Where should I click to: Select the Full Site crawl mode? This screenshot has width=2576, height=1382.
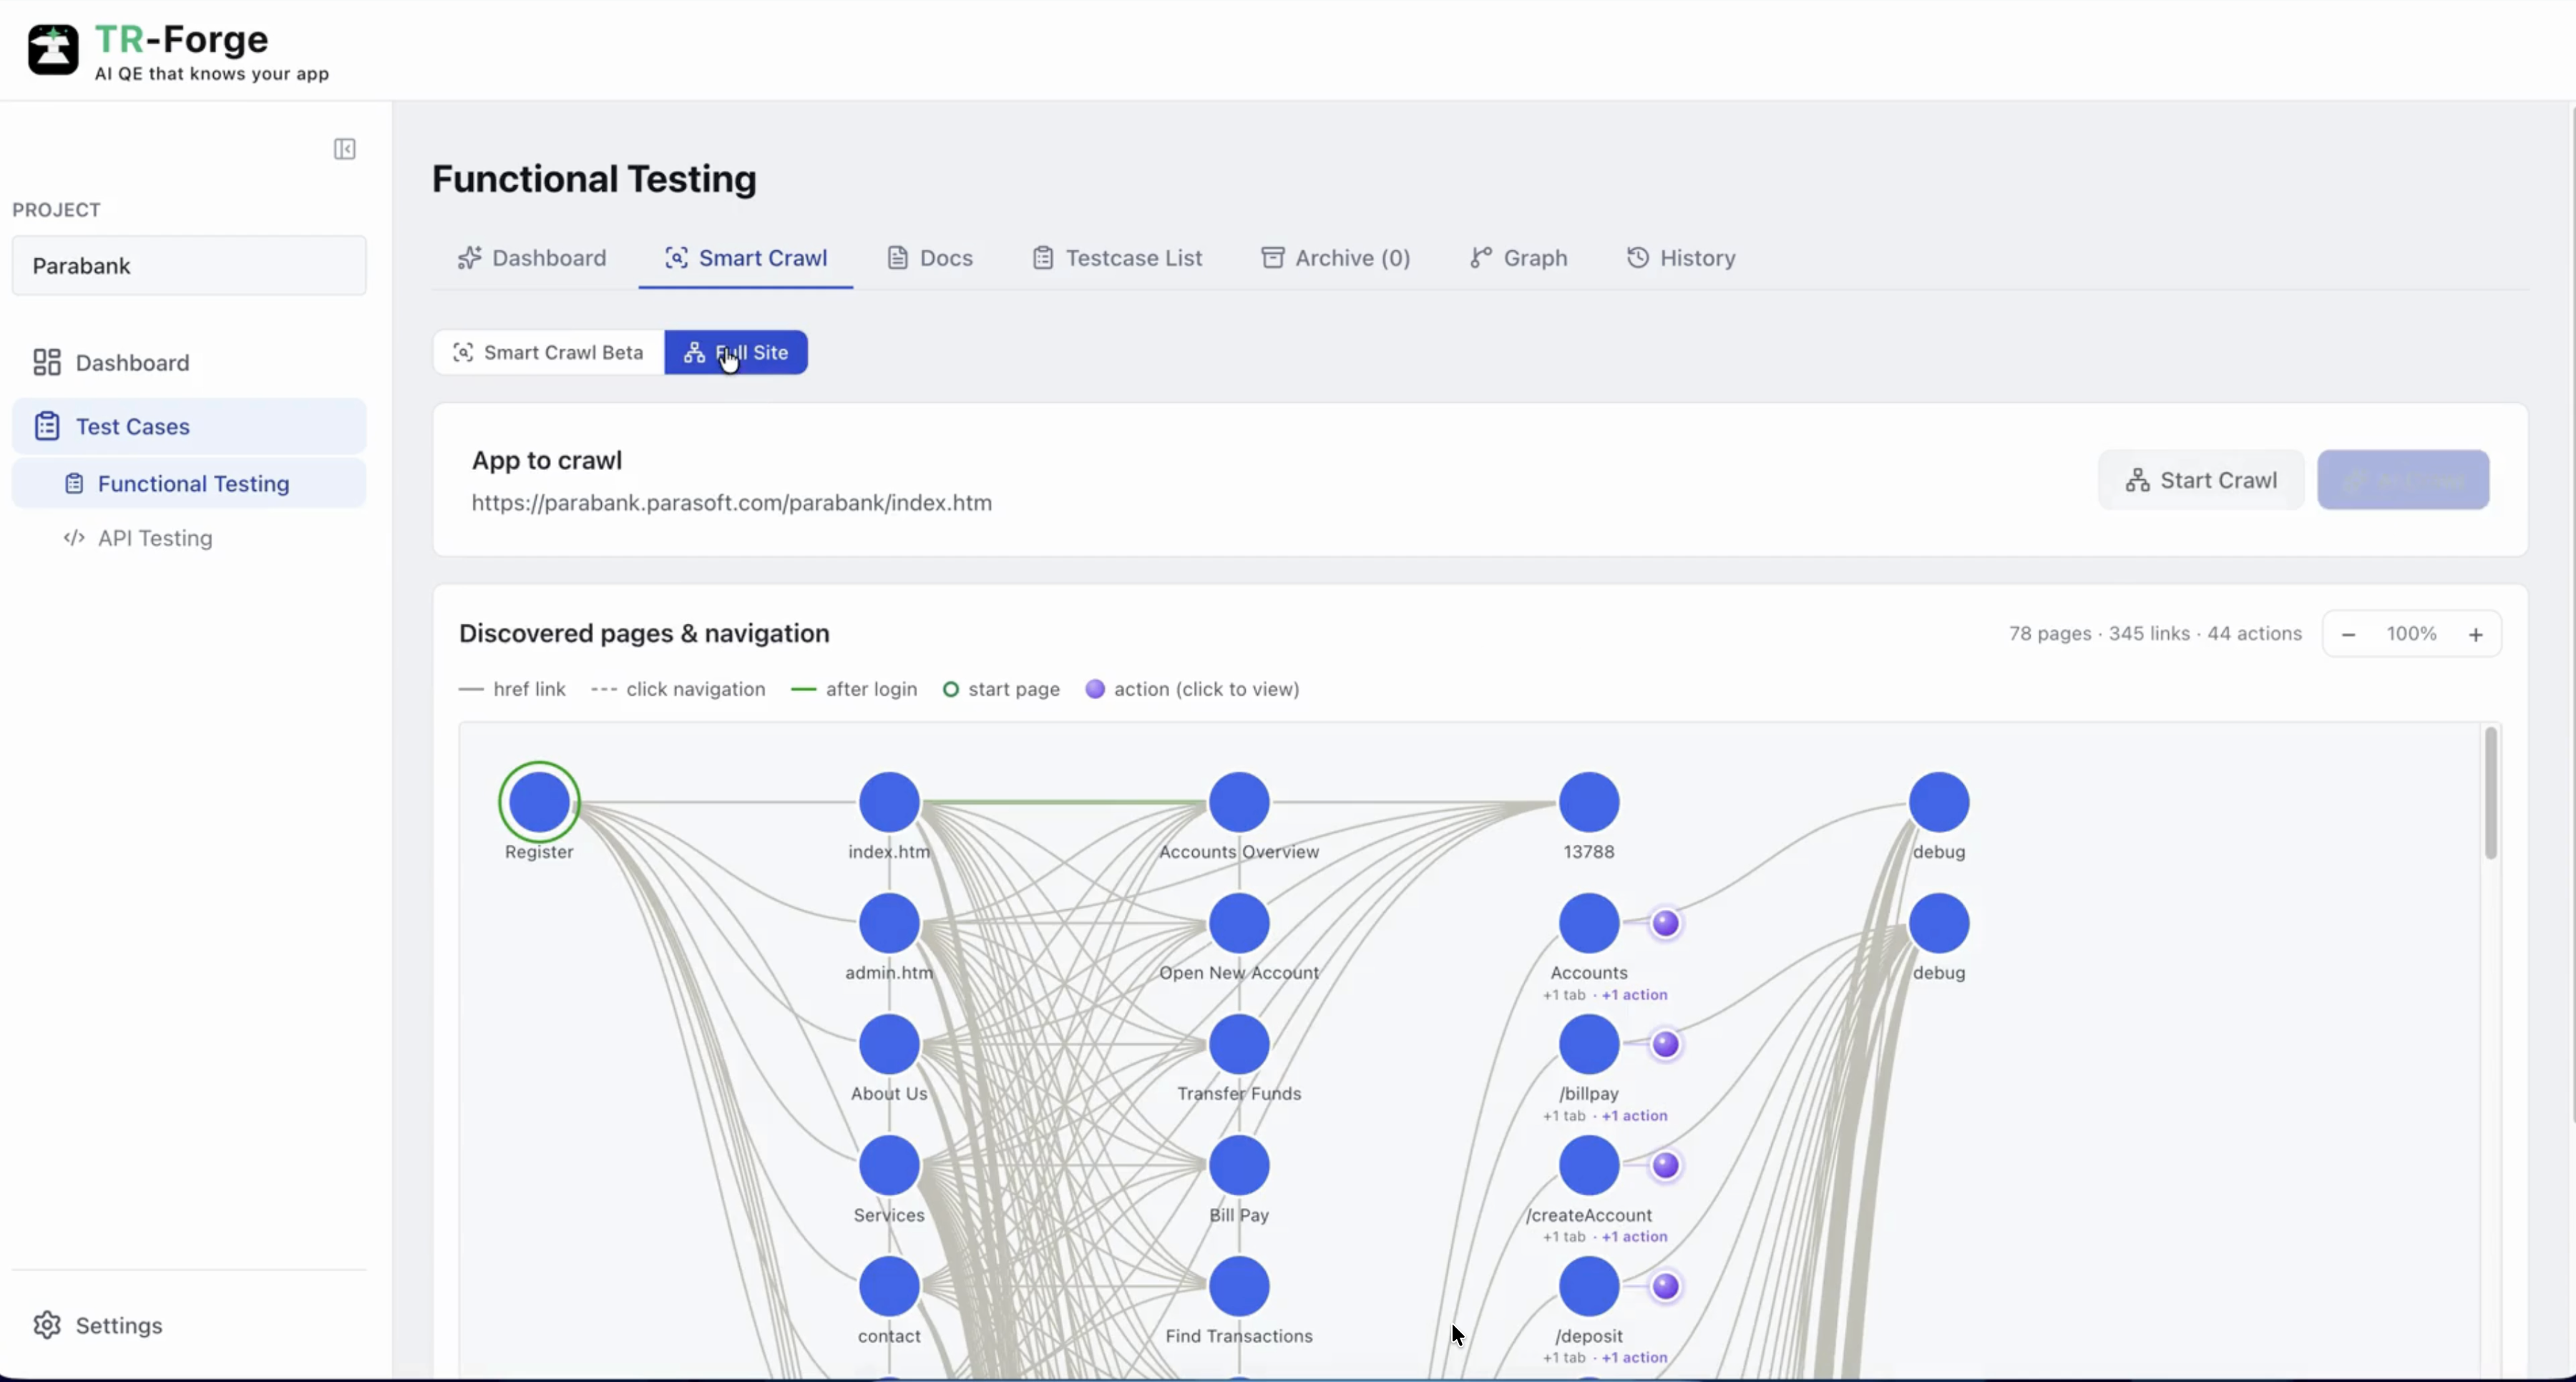coord(736,352)
